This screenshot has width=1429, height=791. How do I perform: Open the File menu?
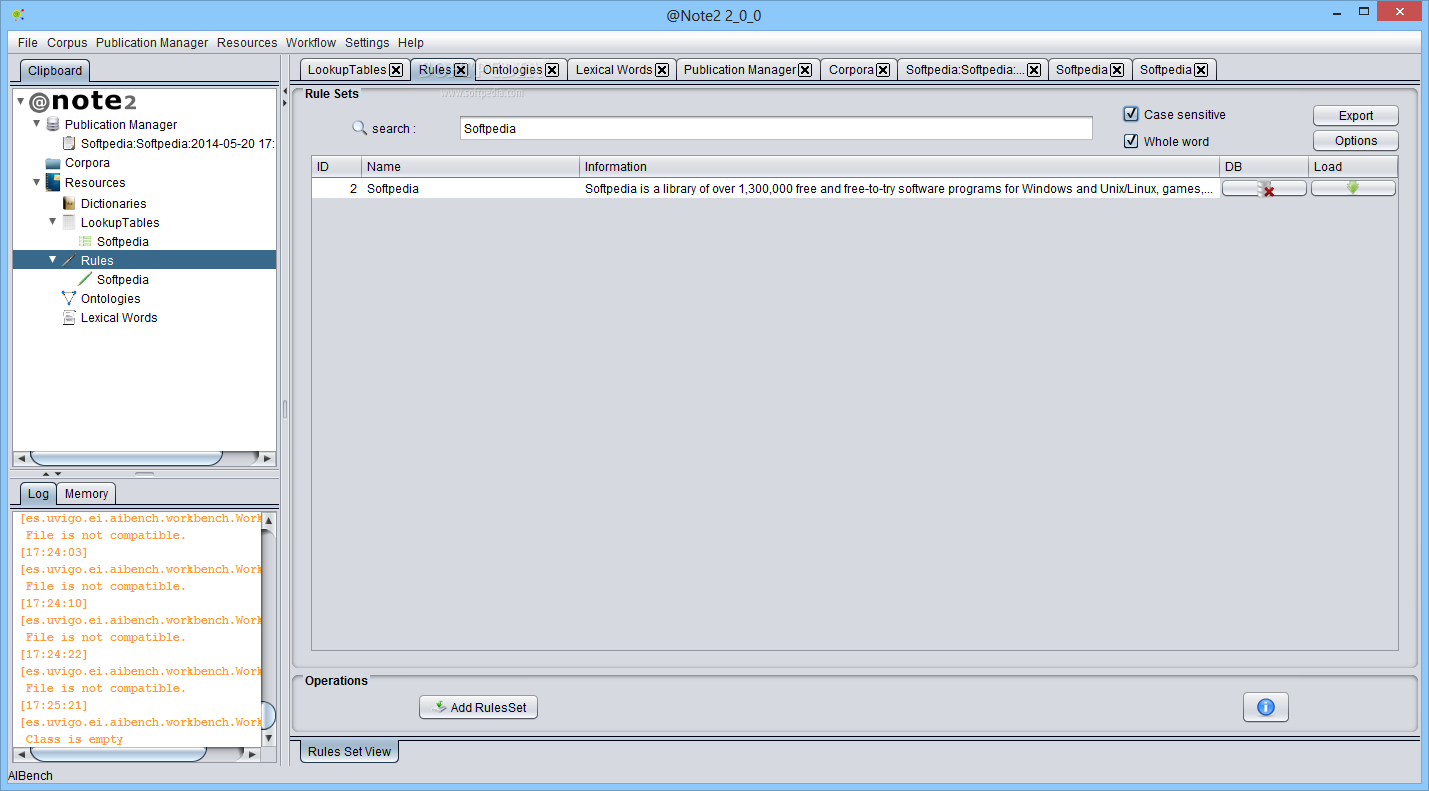[x=27, y=43]
